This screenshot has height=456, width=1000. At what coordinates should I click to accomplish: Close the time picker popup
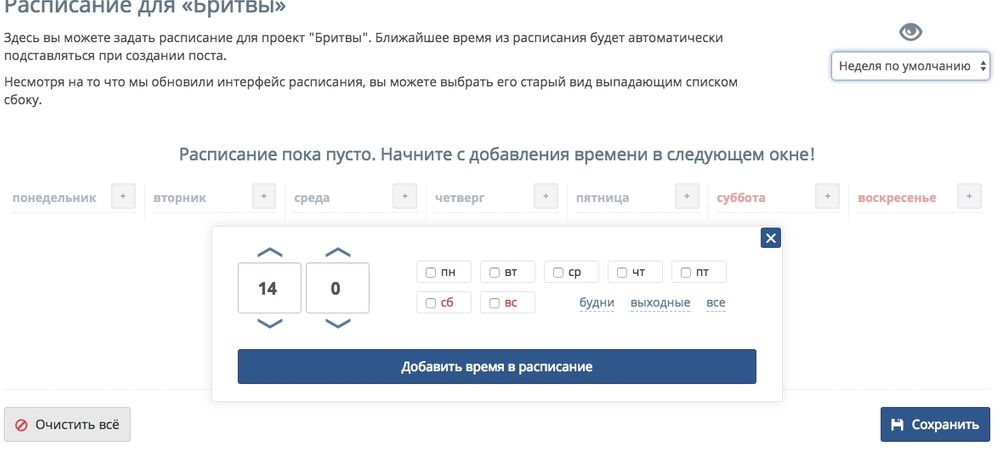[x=770, y=238]
